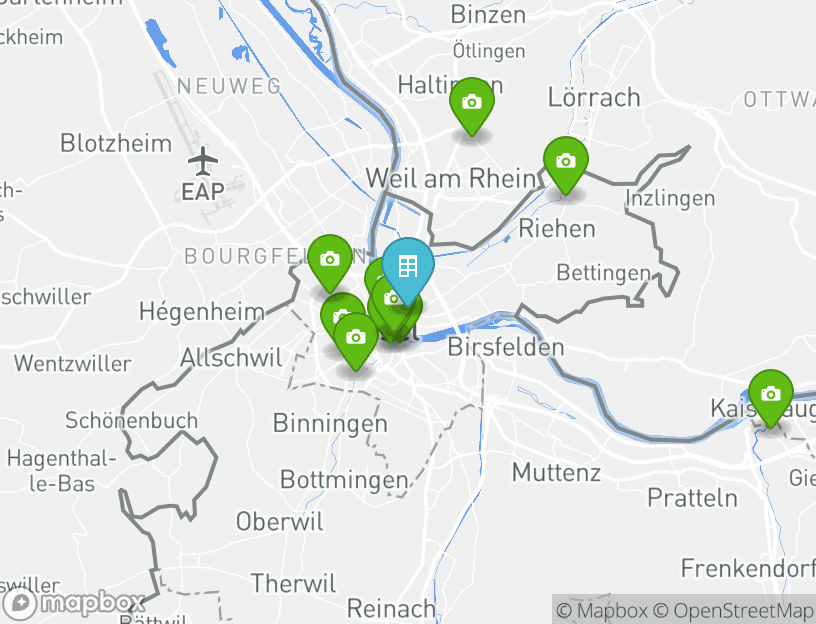Select the camera marker between Lörrach and Riehen

point(566,163)
